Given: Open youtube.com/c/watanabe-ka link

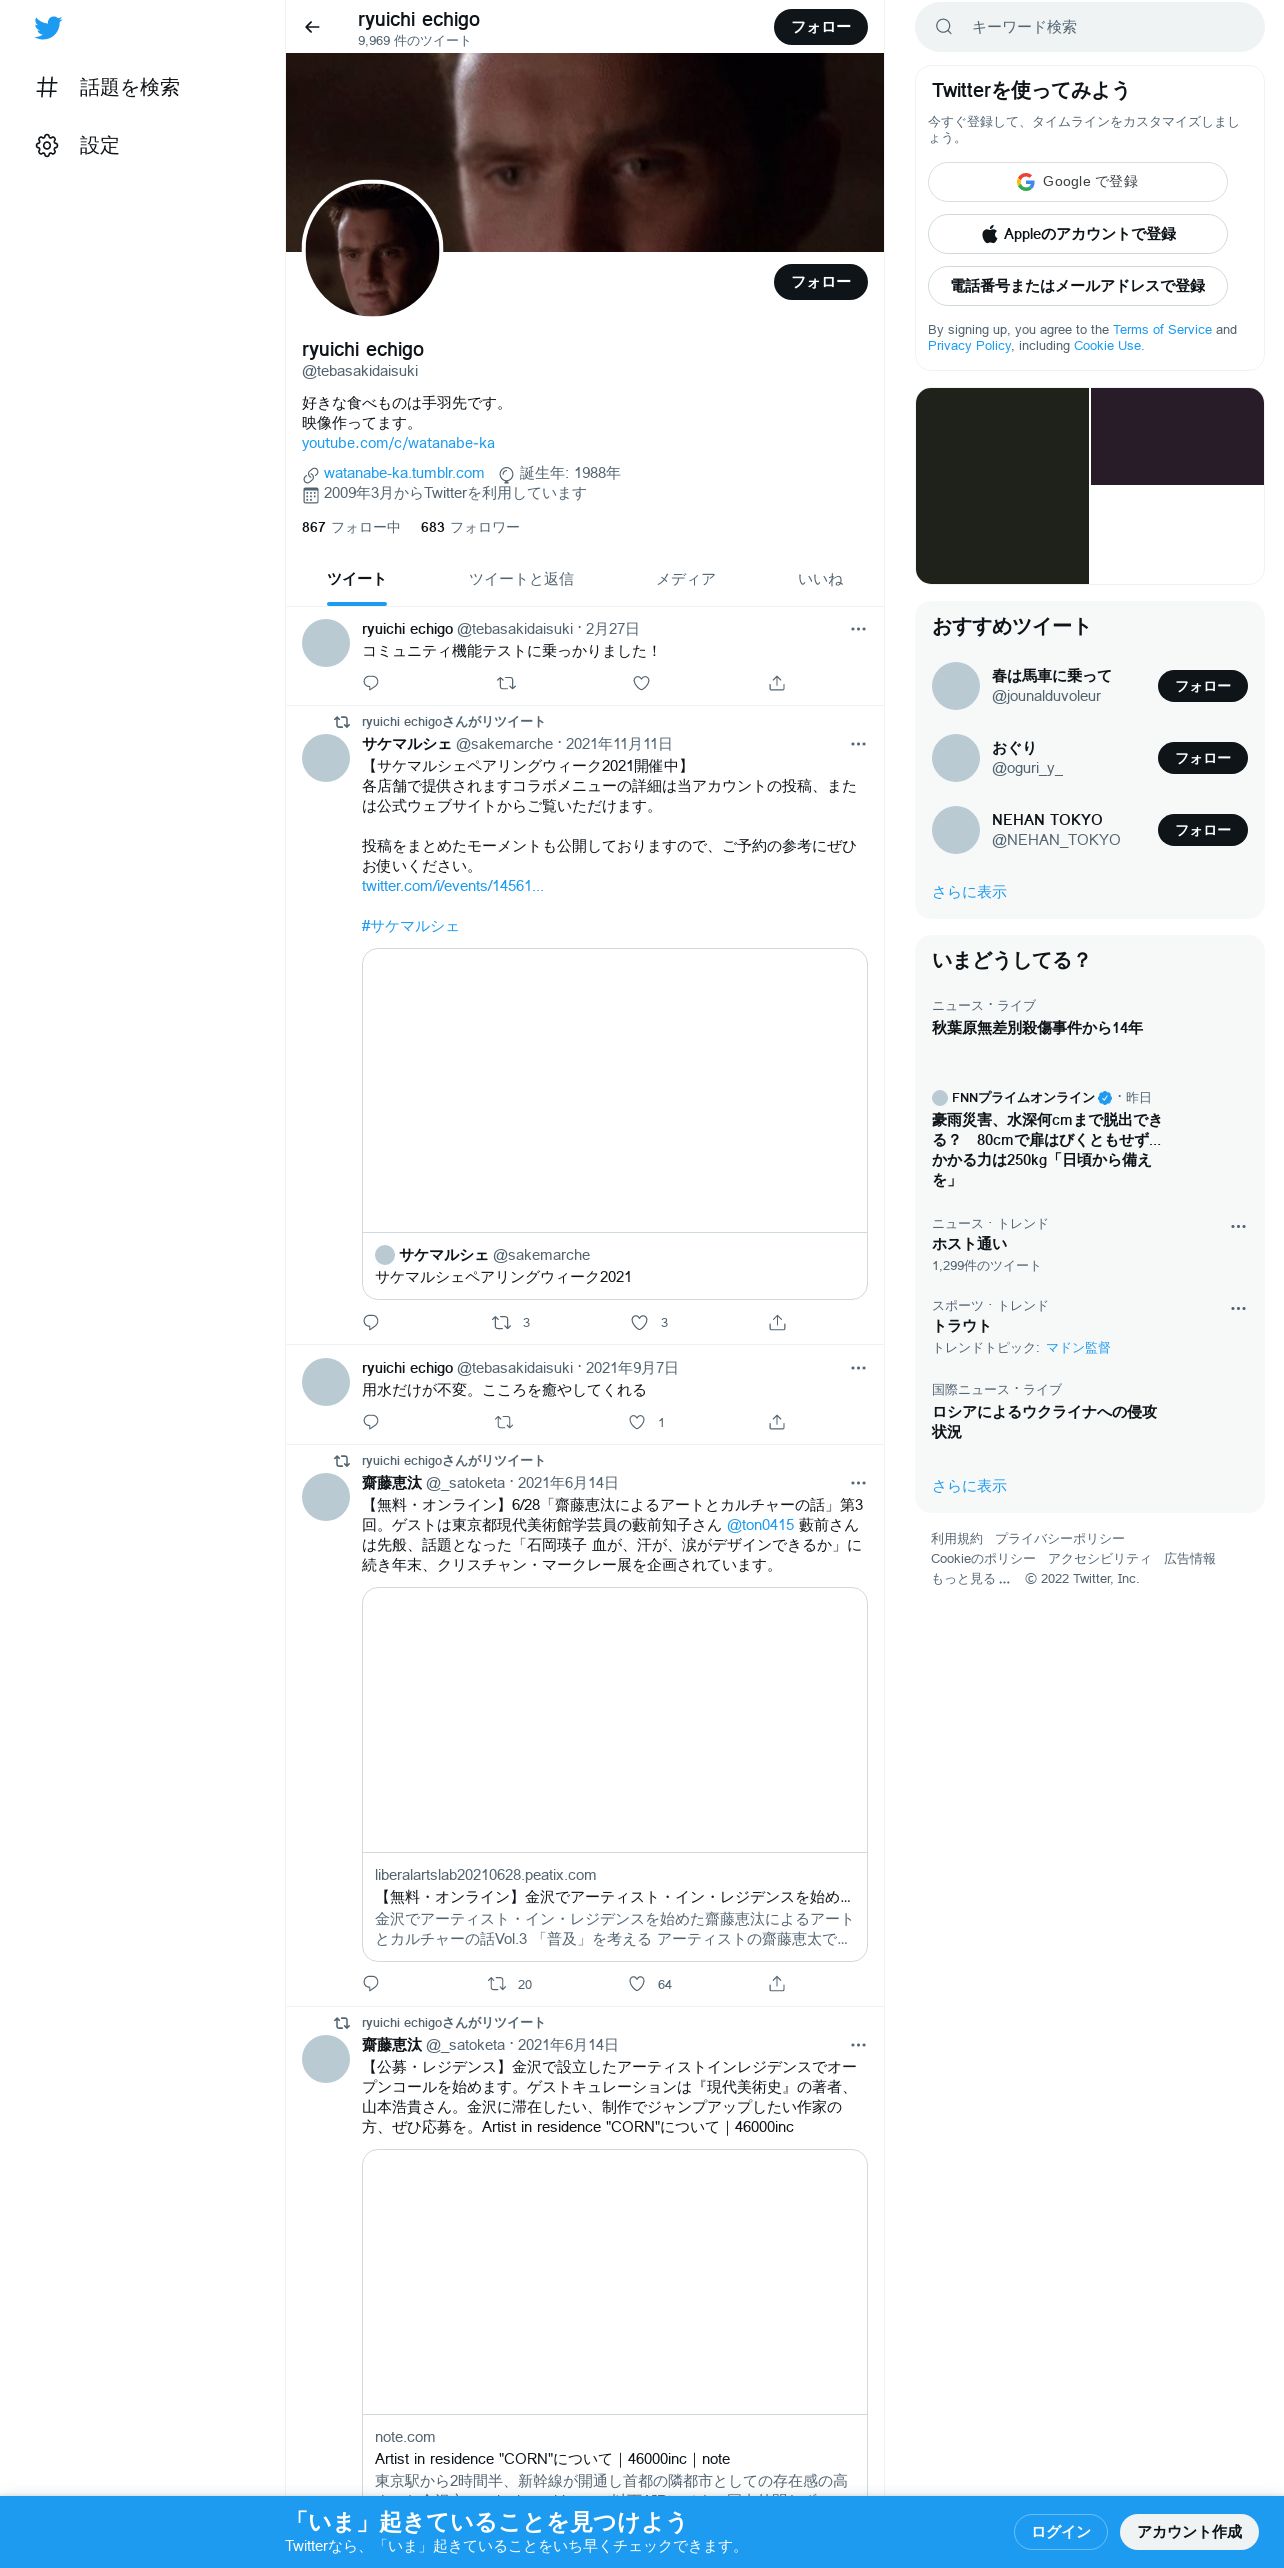Looking at the screenshot, I should point(398,443).
